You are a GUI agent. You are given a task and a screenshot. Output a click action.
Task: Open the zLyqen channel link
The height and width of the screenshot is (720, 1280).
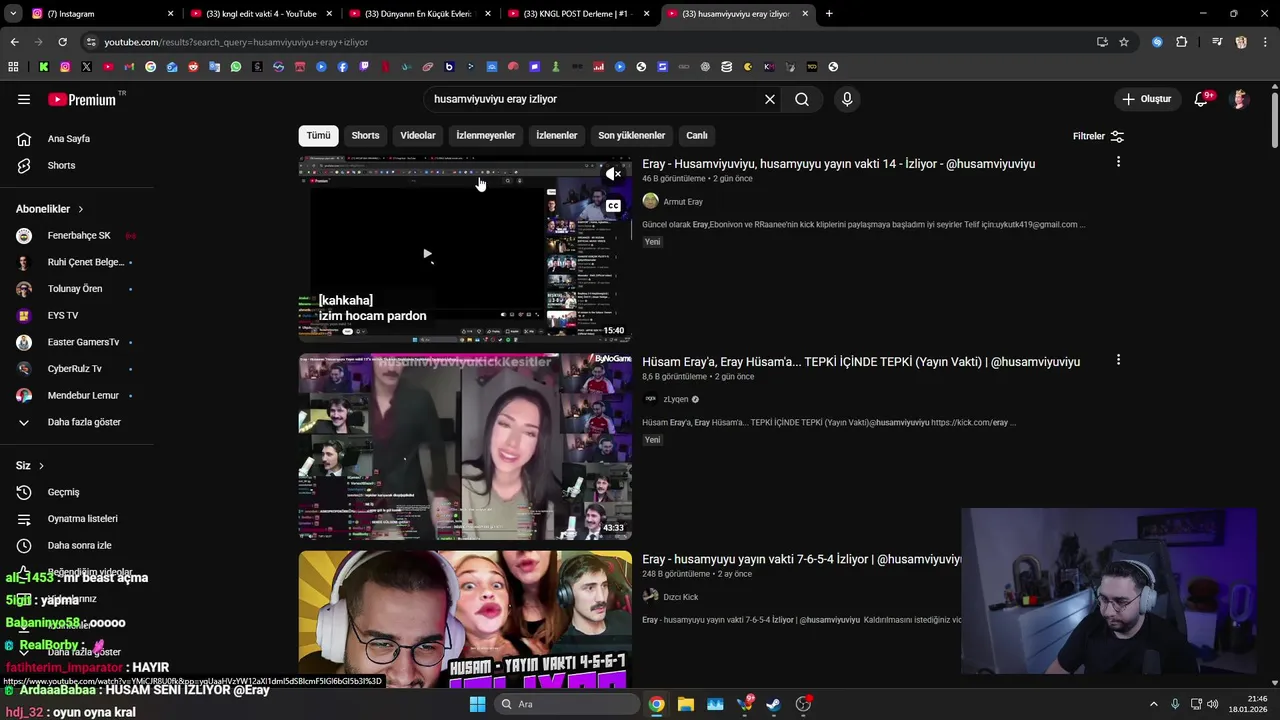[676, 399]
